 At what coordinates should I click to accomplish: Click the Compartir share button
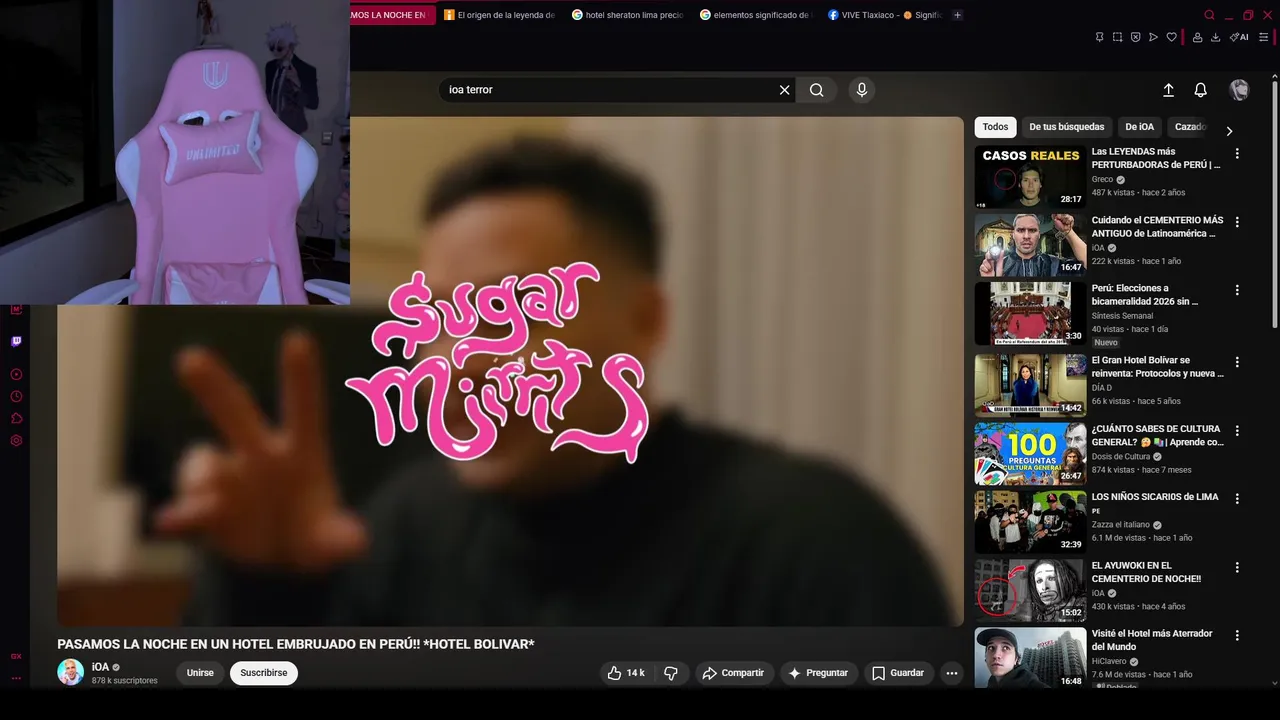[x=733, y=673]
